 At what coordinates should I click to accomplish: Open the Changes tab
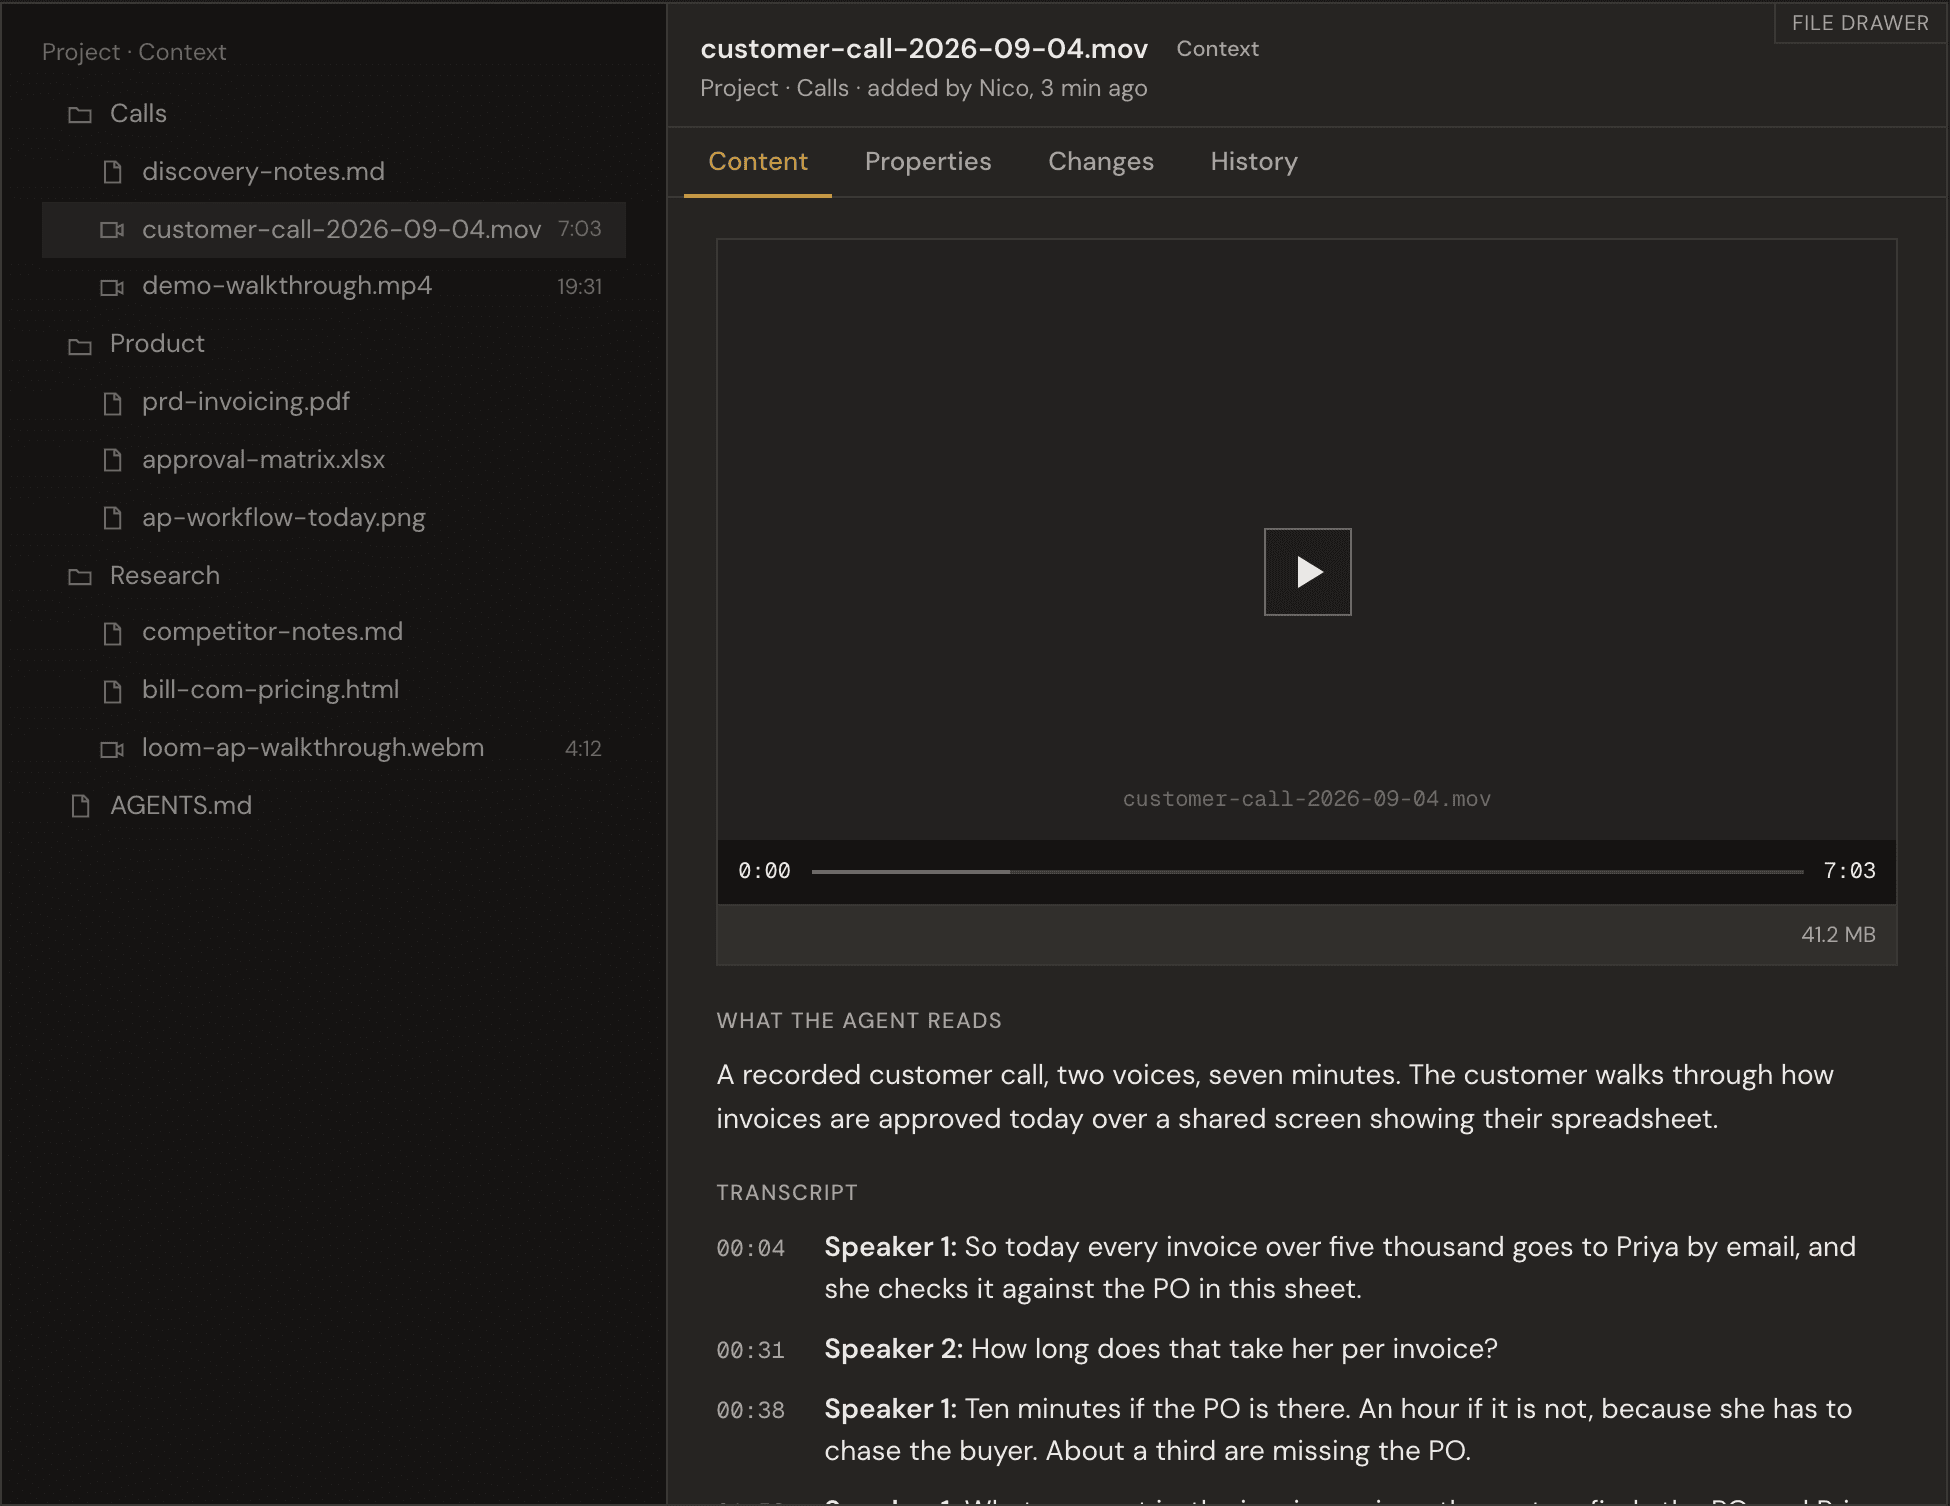(1101, 162)
